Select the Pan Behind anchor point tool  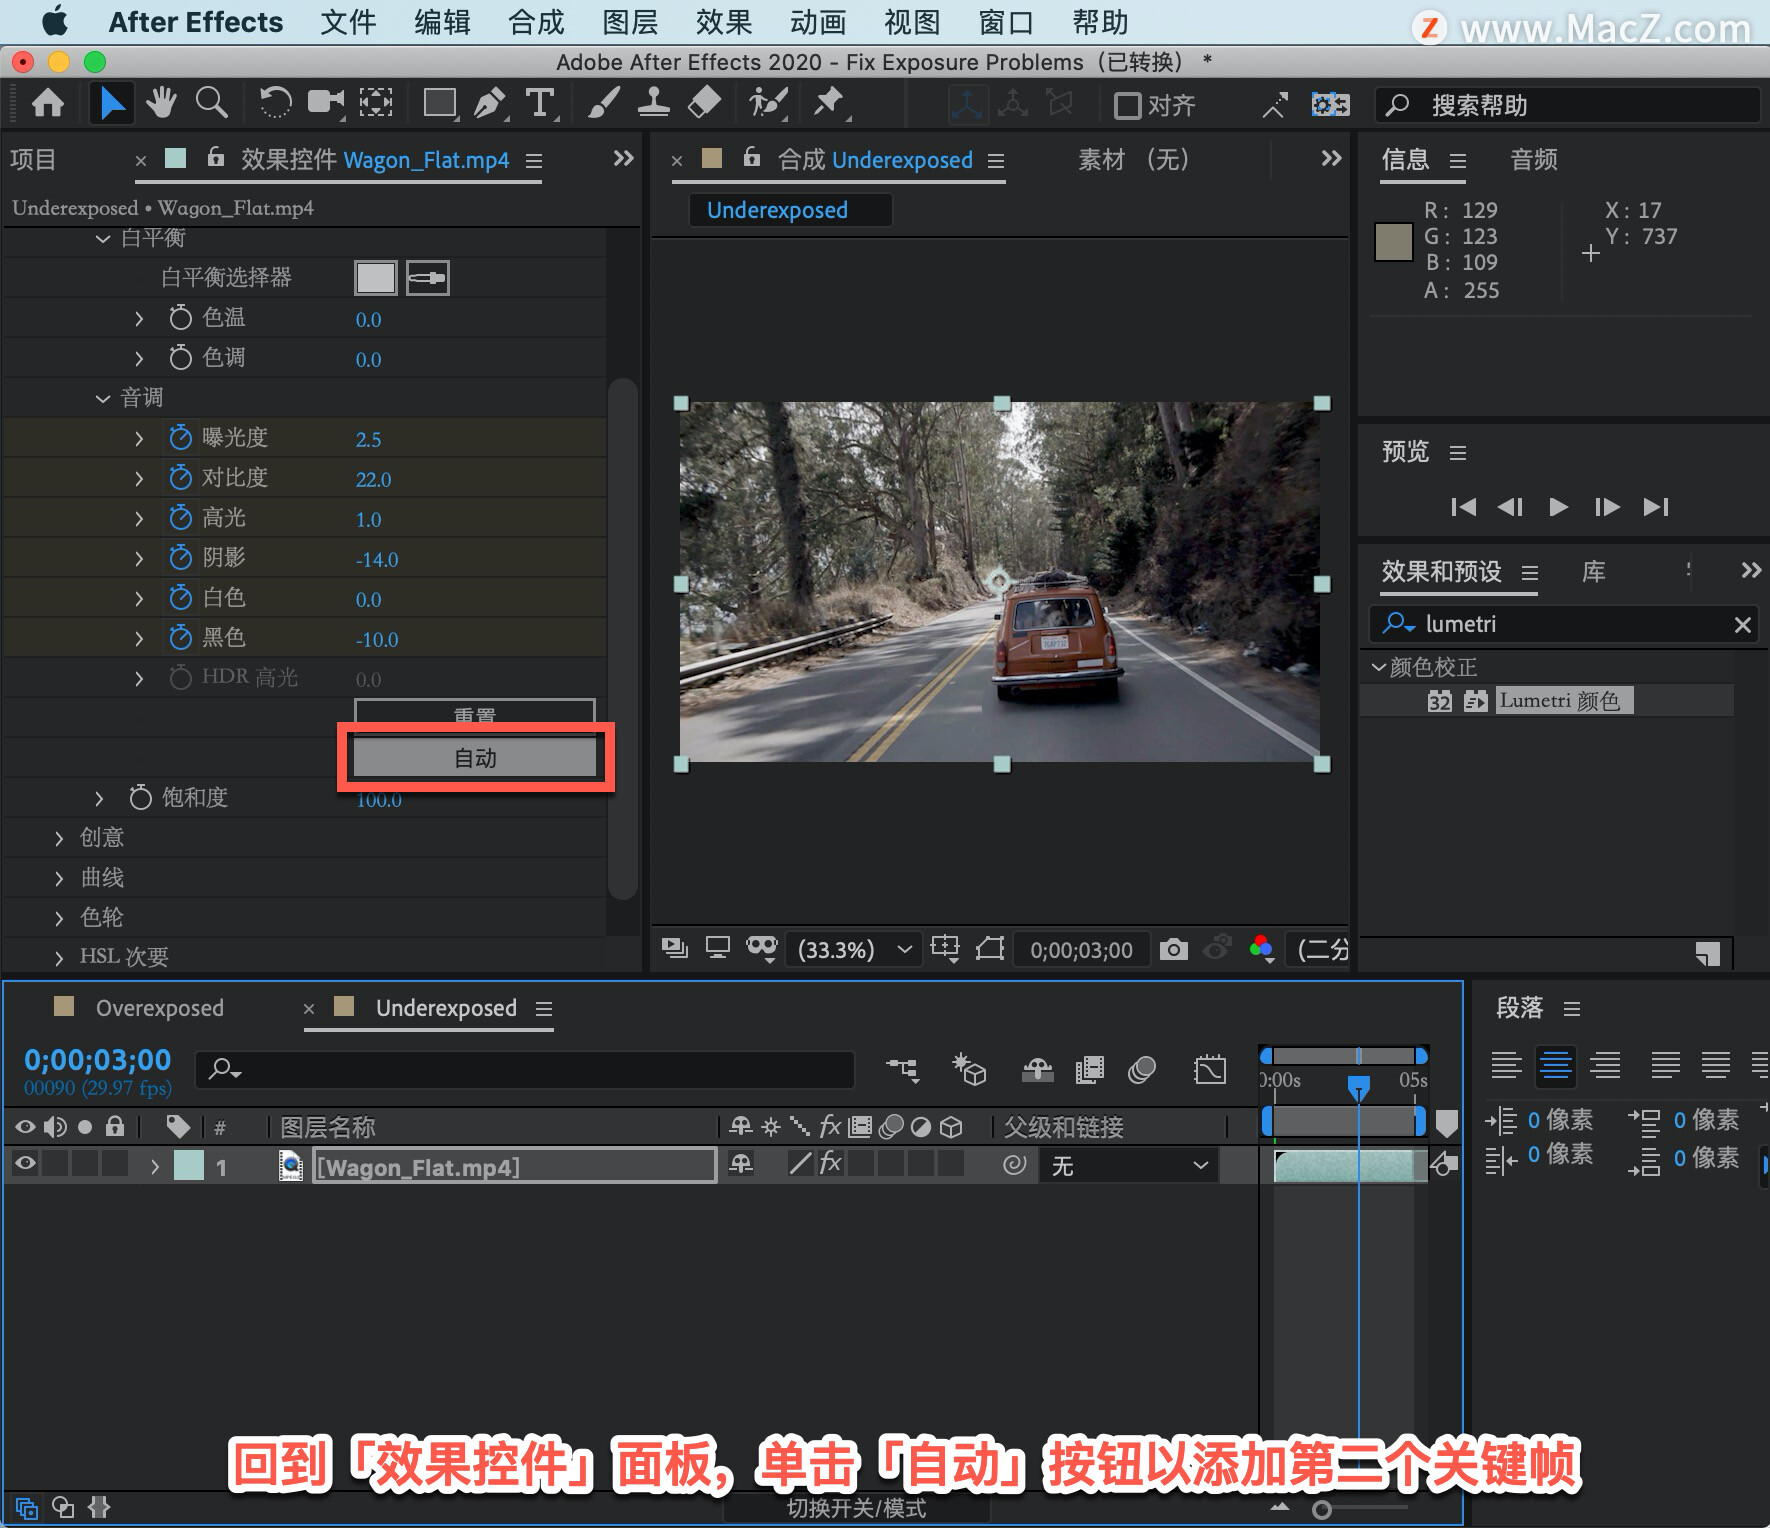pos(376,103)
